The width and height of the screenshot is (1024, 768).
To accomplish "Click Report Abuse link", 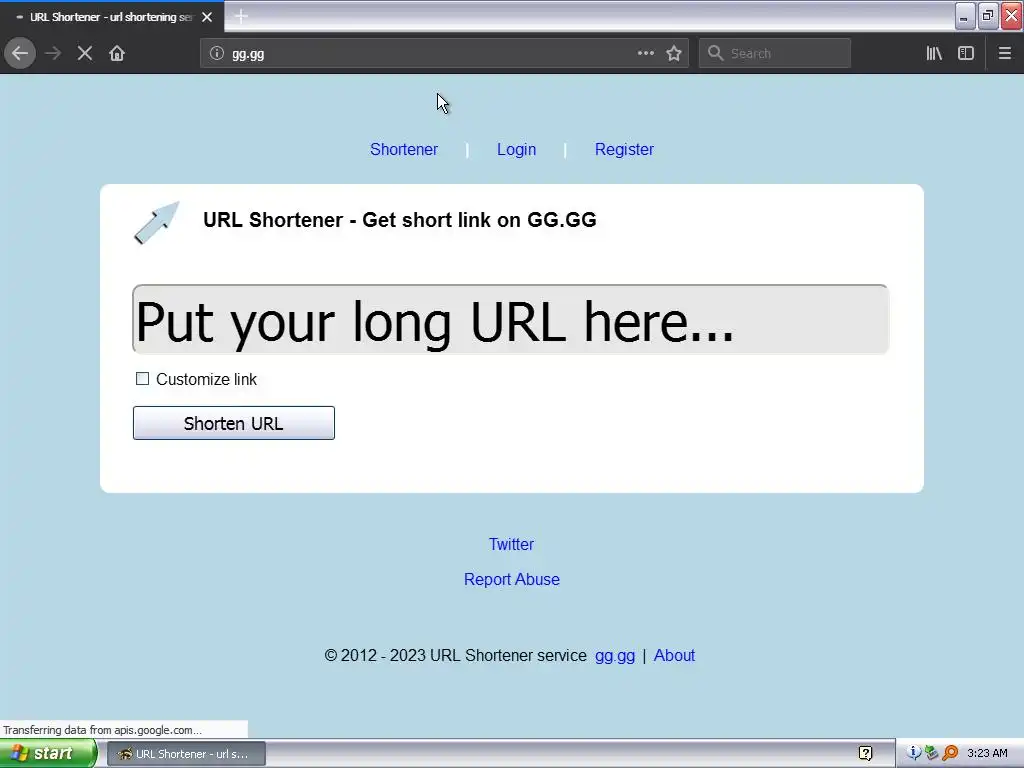I will click(512, 579).
